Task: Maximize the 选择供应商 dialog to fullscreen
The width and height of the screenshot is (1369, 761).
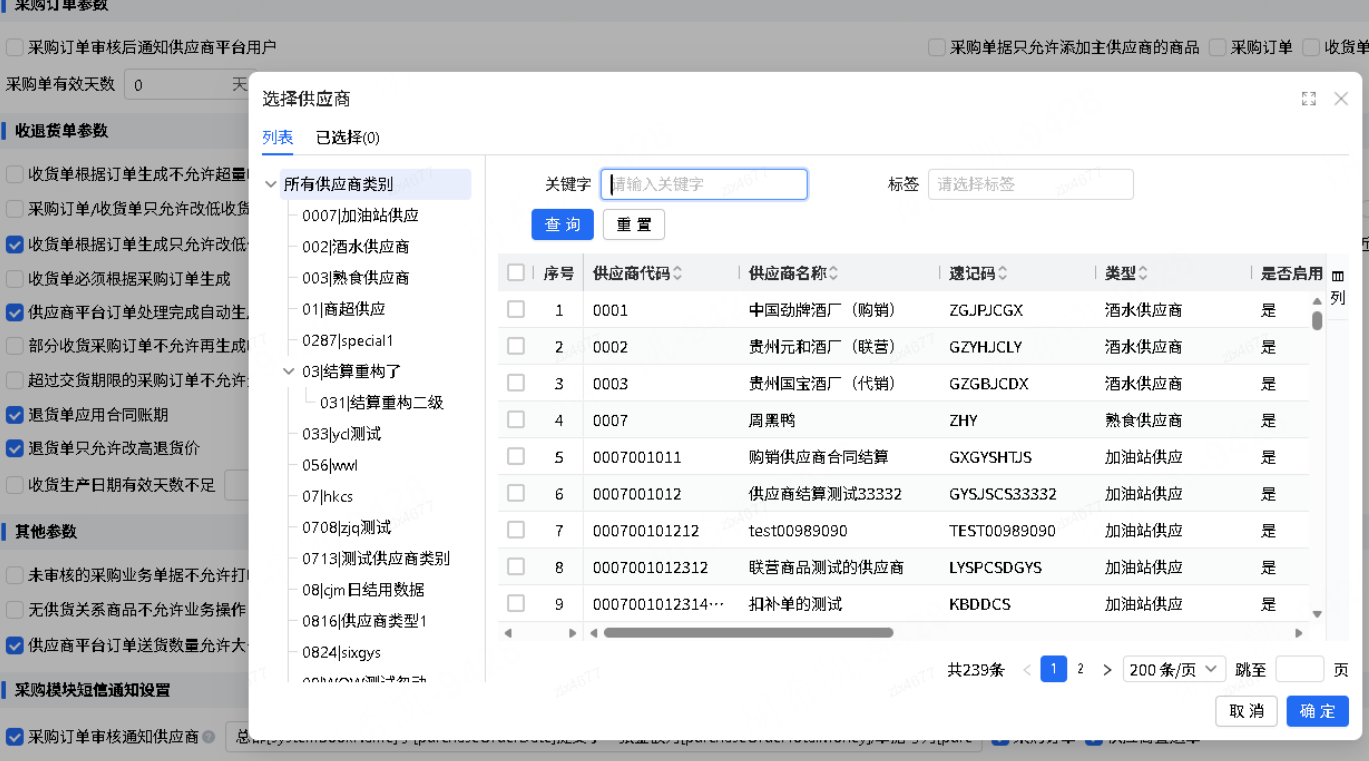Action: coord(1308,99)
